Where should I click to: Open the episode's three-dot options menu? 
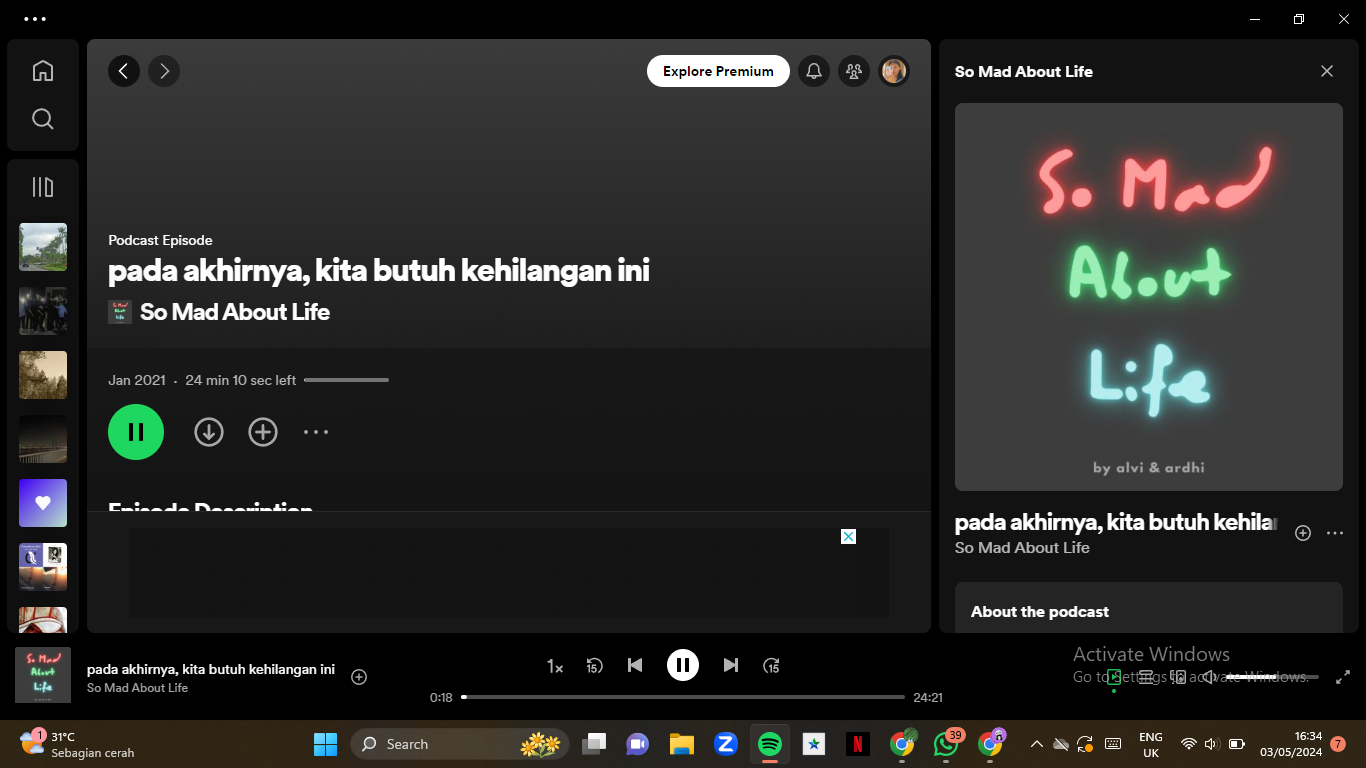click(x=316, y=432)
